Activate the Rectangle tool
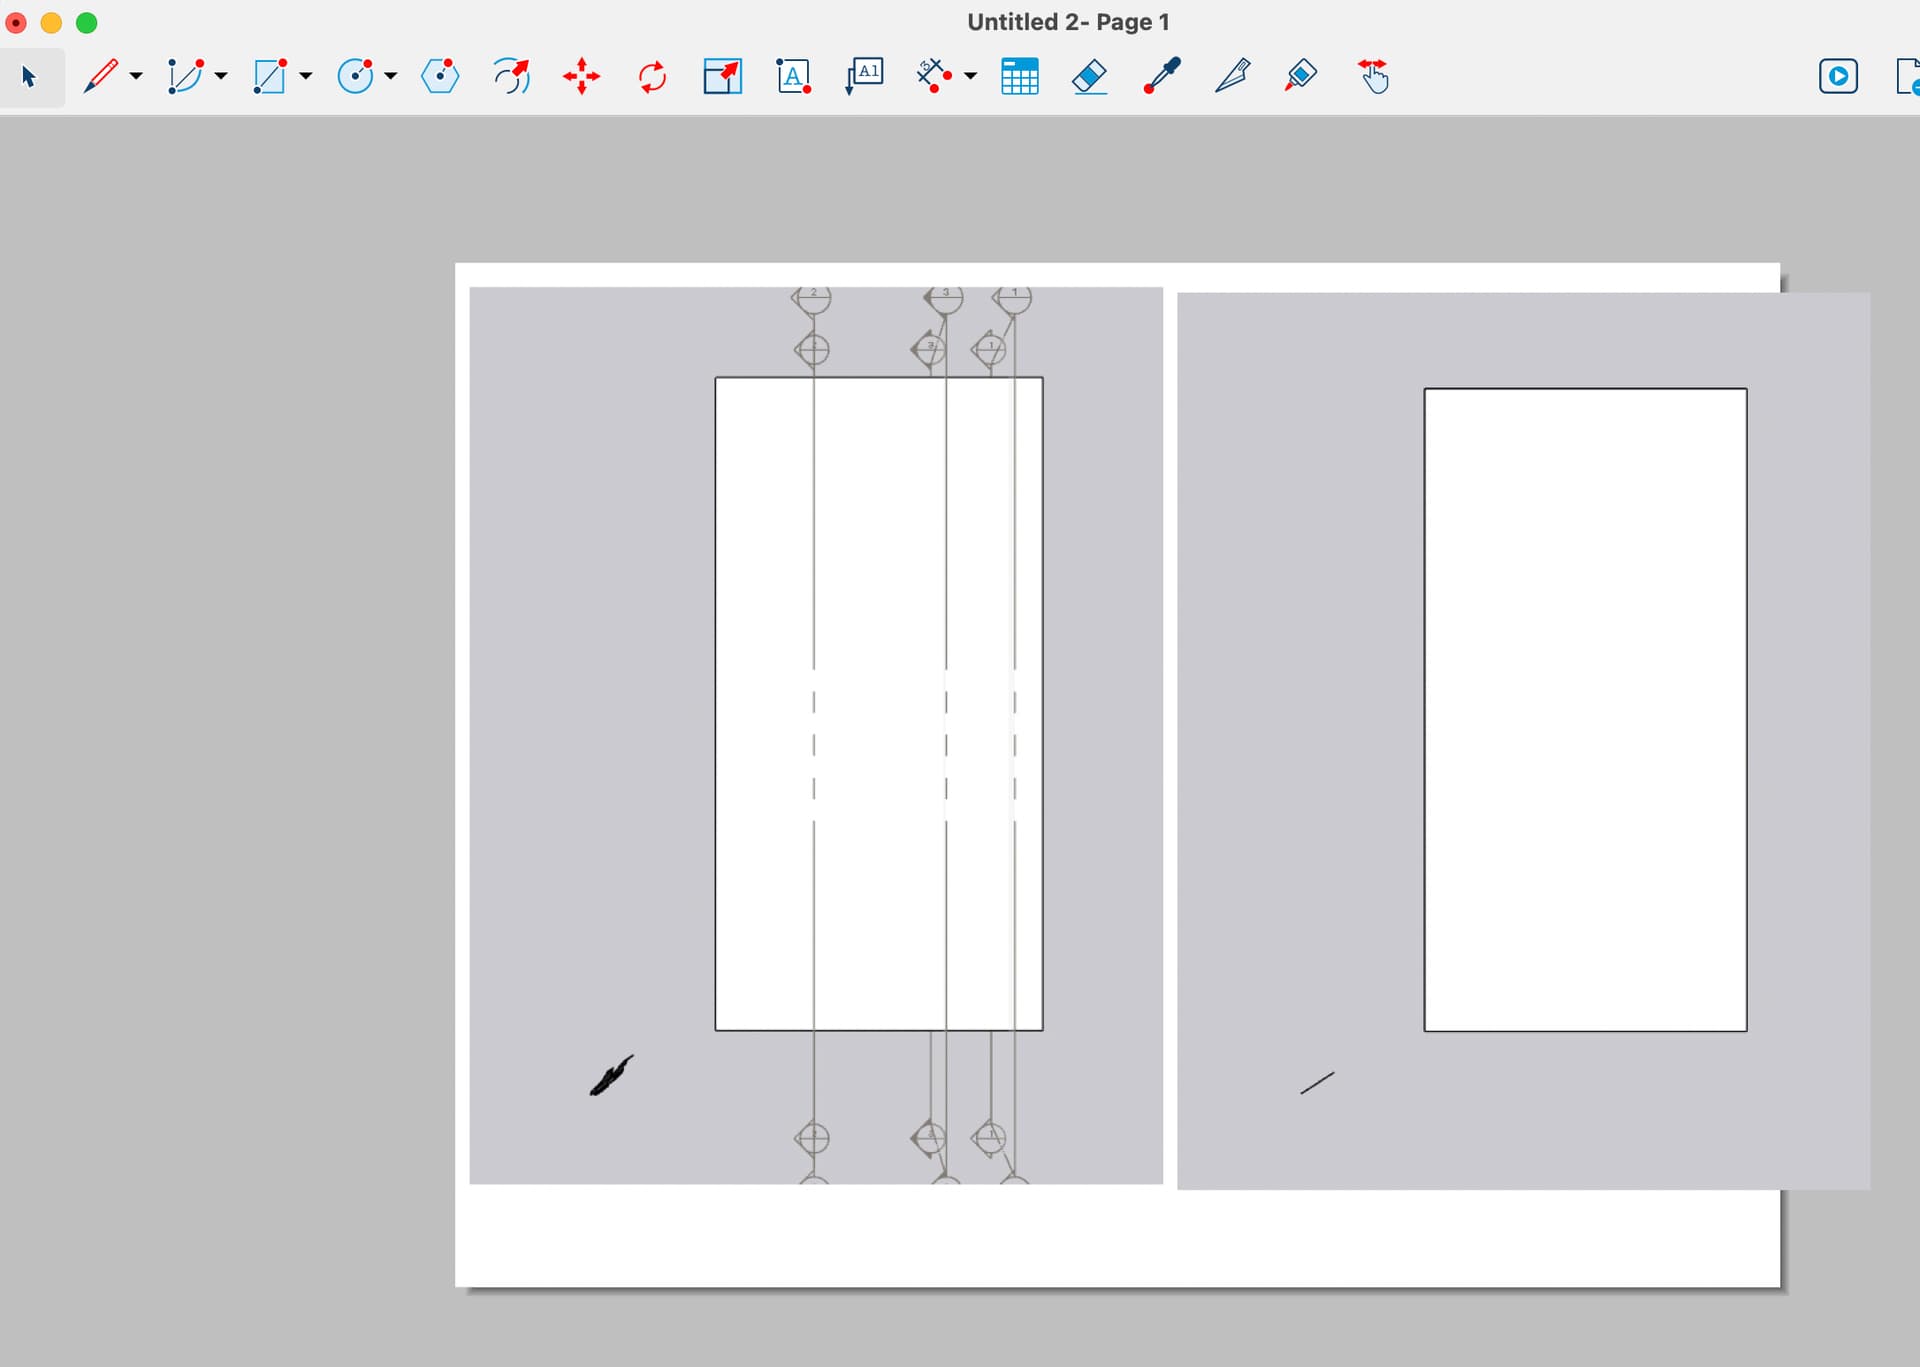The width and height of the screenshot is (1920, 1367). 269,77
